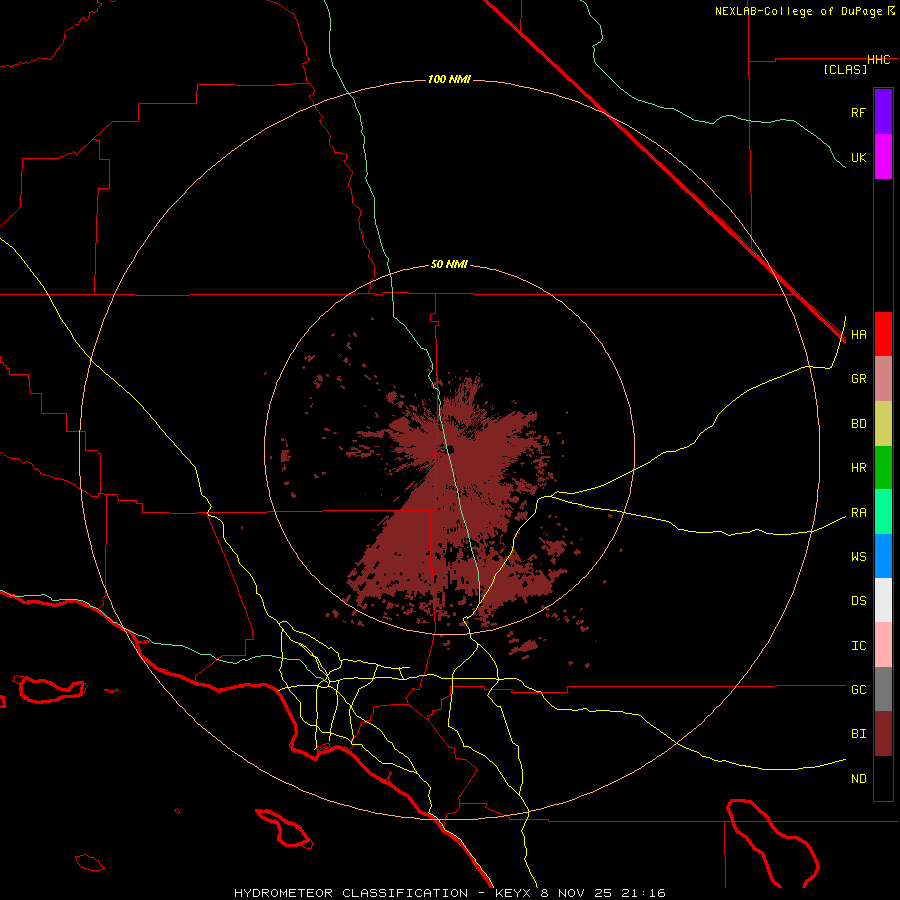Click the UK magenta legend swatch

[883, 157]
